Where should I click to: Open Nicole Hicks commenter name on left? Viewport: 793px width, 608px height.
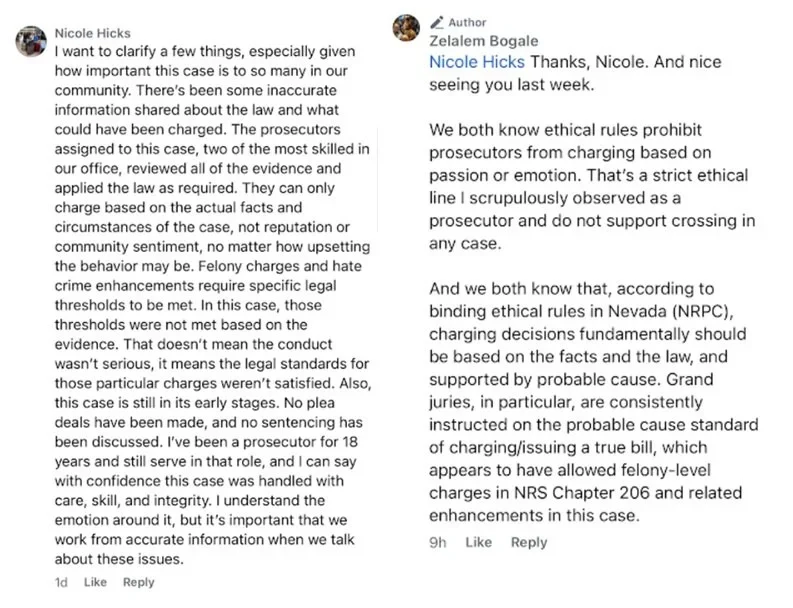tap(93, 33)
